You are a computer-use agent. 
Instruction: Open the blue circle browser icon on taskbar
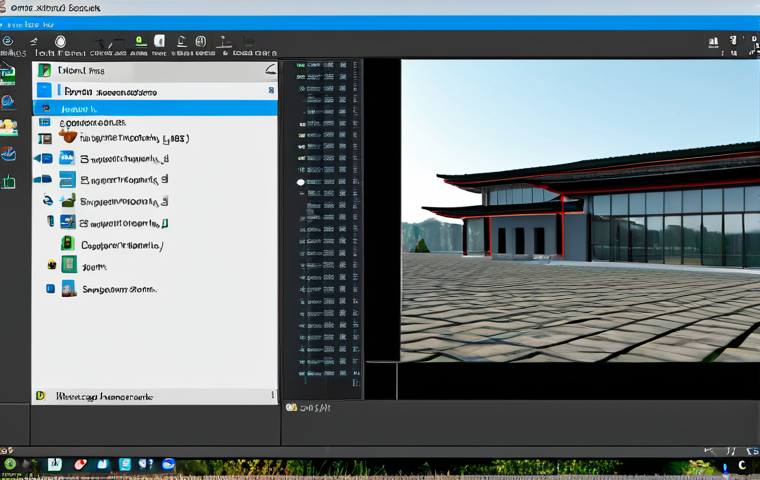(x=168, y=464)
